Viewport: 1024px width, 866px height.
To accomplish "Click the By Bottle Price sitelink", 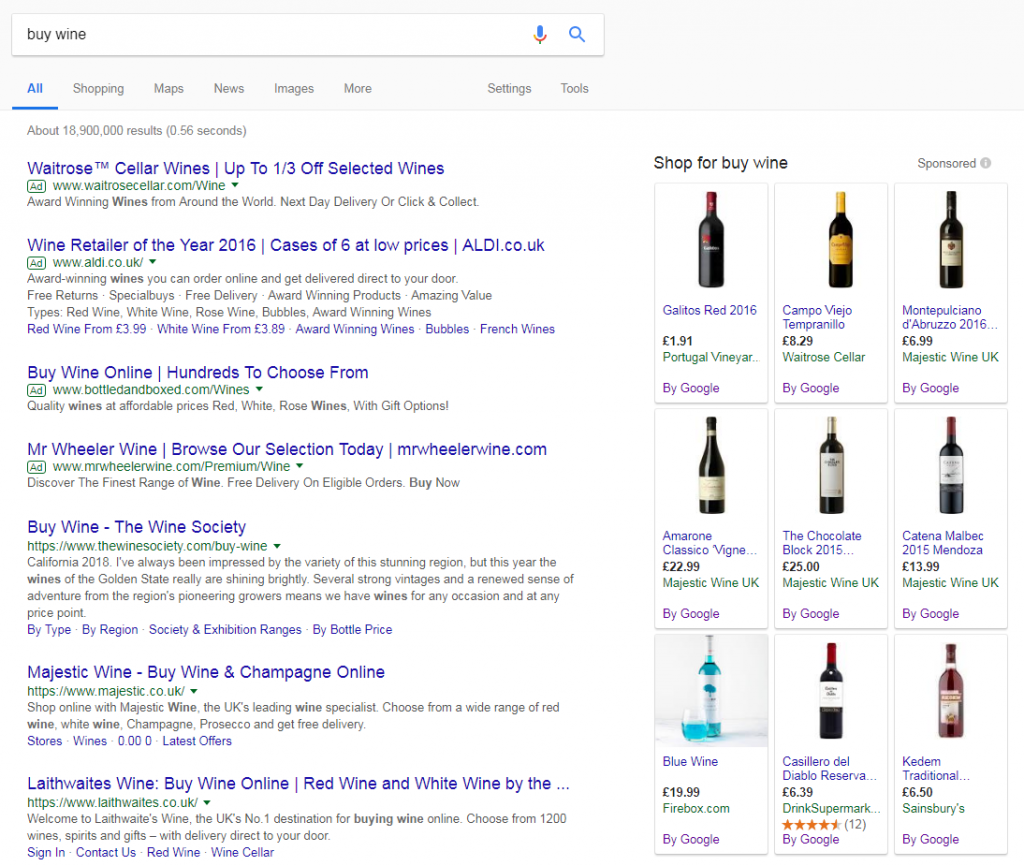I will 352,630.
